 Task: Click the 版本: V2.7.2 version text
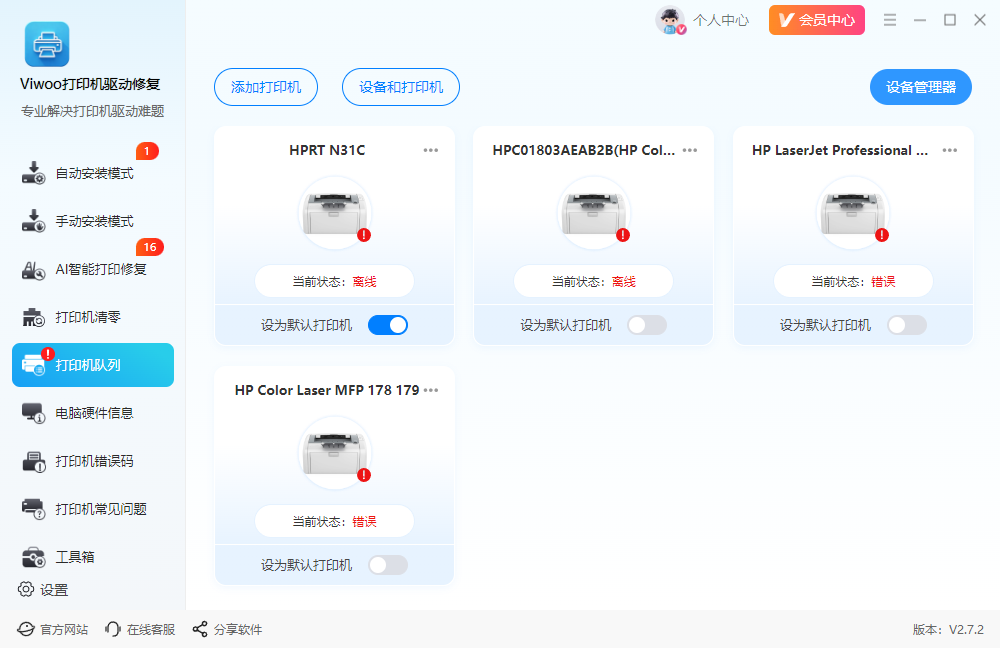(948, 630)
